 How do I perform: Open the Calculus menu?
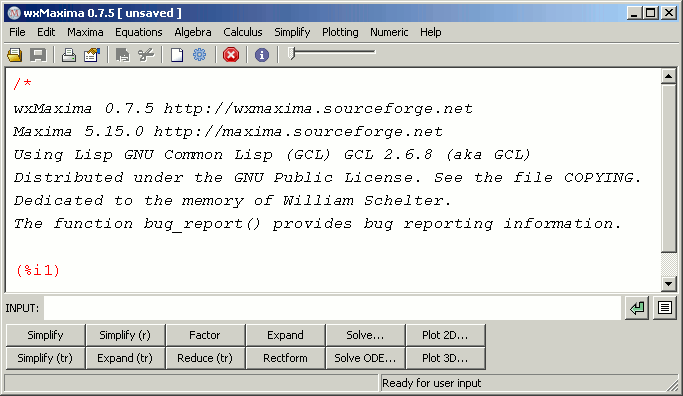click(243, 32)
